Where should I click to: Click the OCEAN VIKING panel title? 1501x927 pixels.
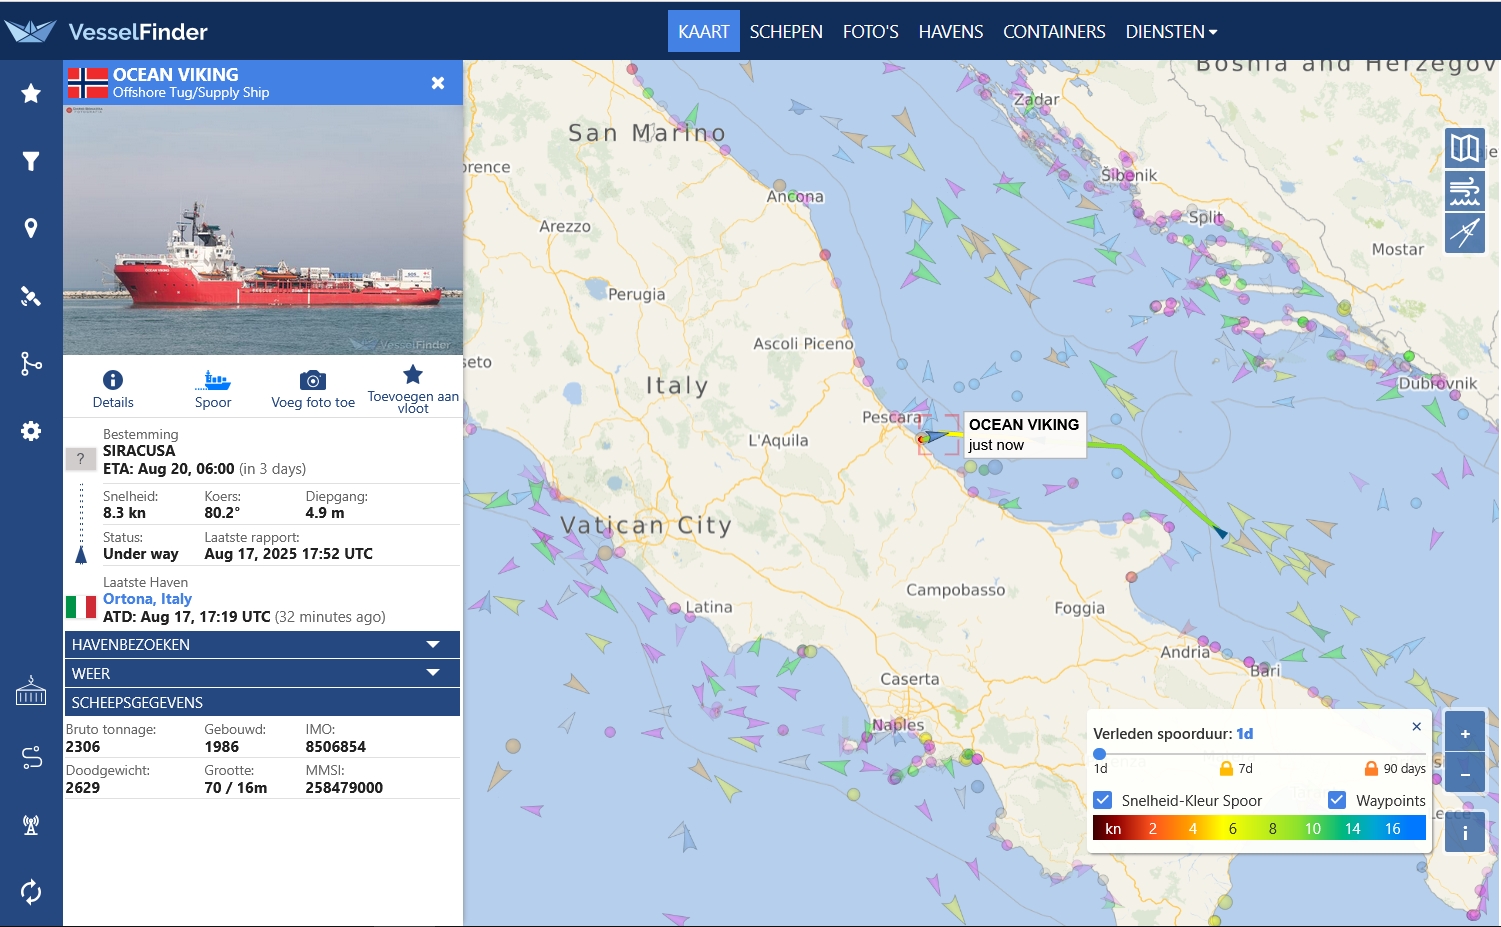click(176, 75)
